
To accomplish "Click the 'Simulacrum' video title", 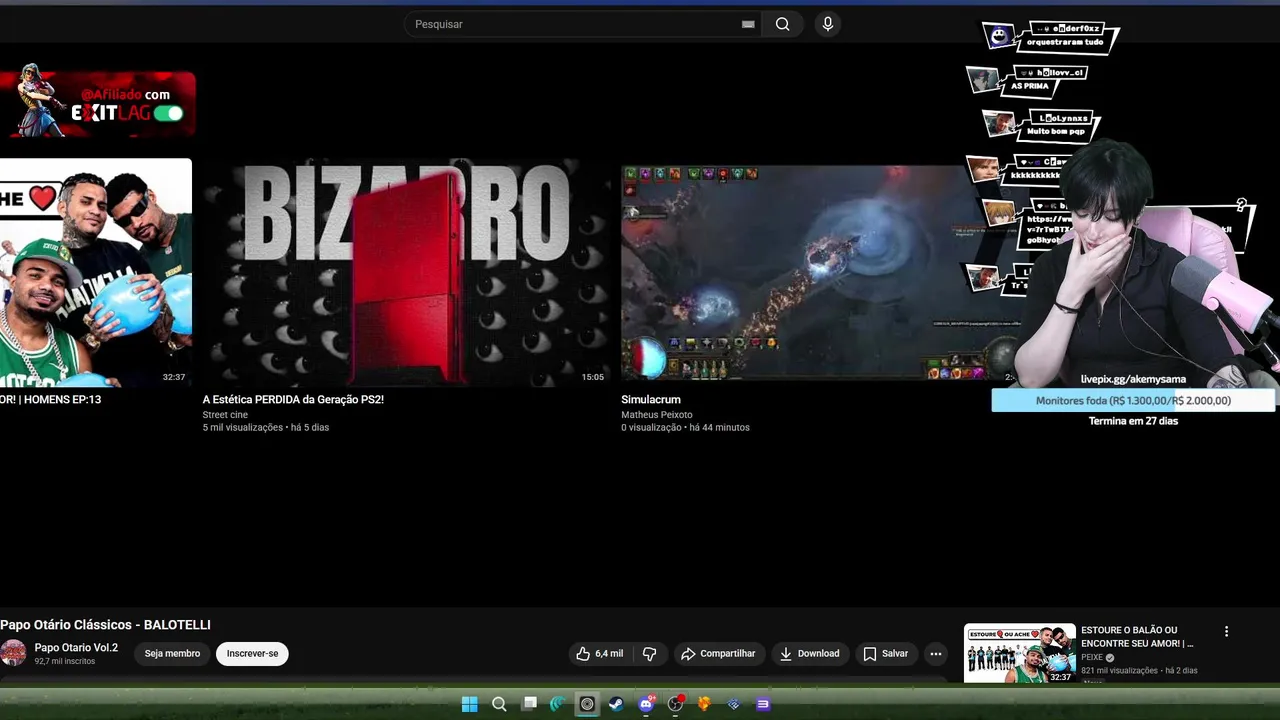I will 651,399.
